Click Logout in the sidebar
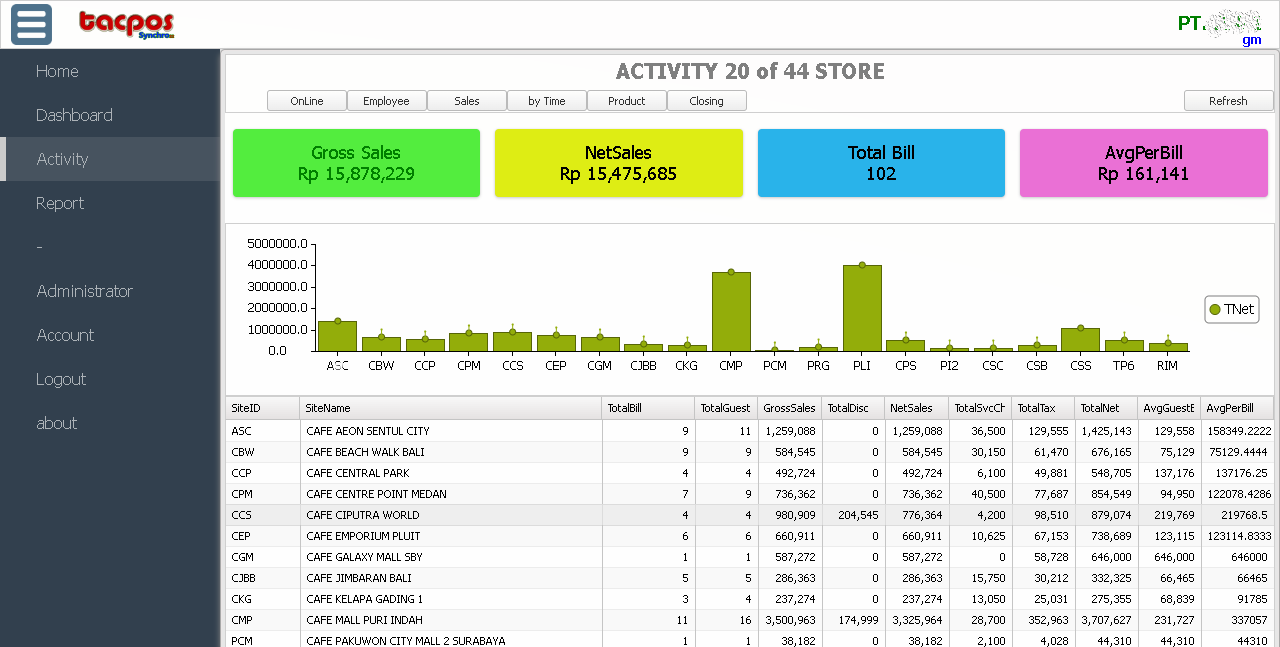Viewport: 1280px width, 647px height. [x=61, y=379]
